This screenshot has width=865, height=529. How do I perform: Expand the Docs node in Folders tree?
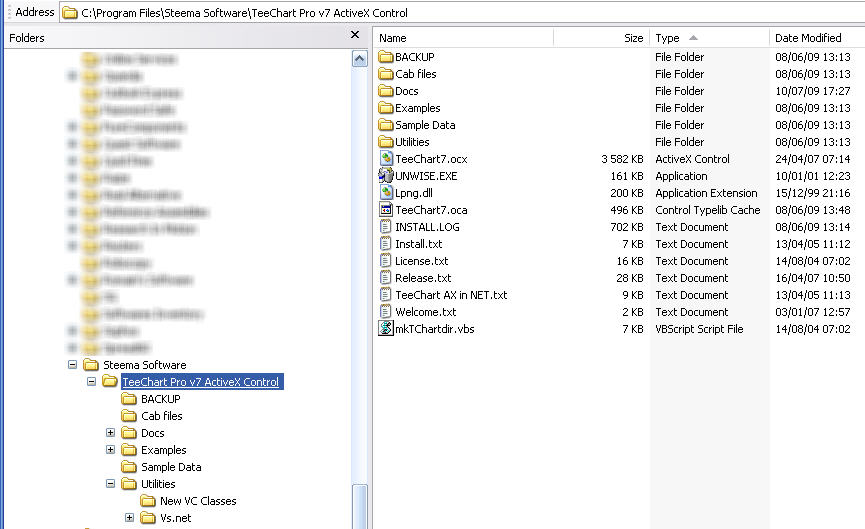[x=110, y=433]
